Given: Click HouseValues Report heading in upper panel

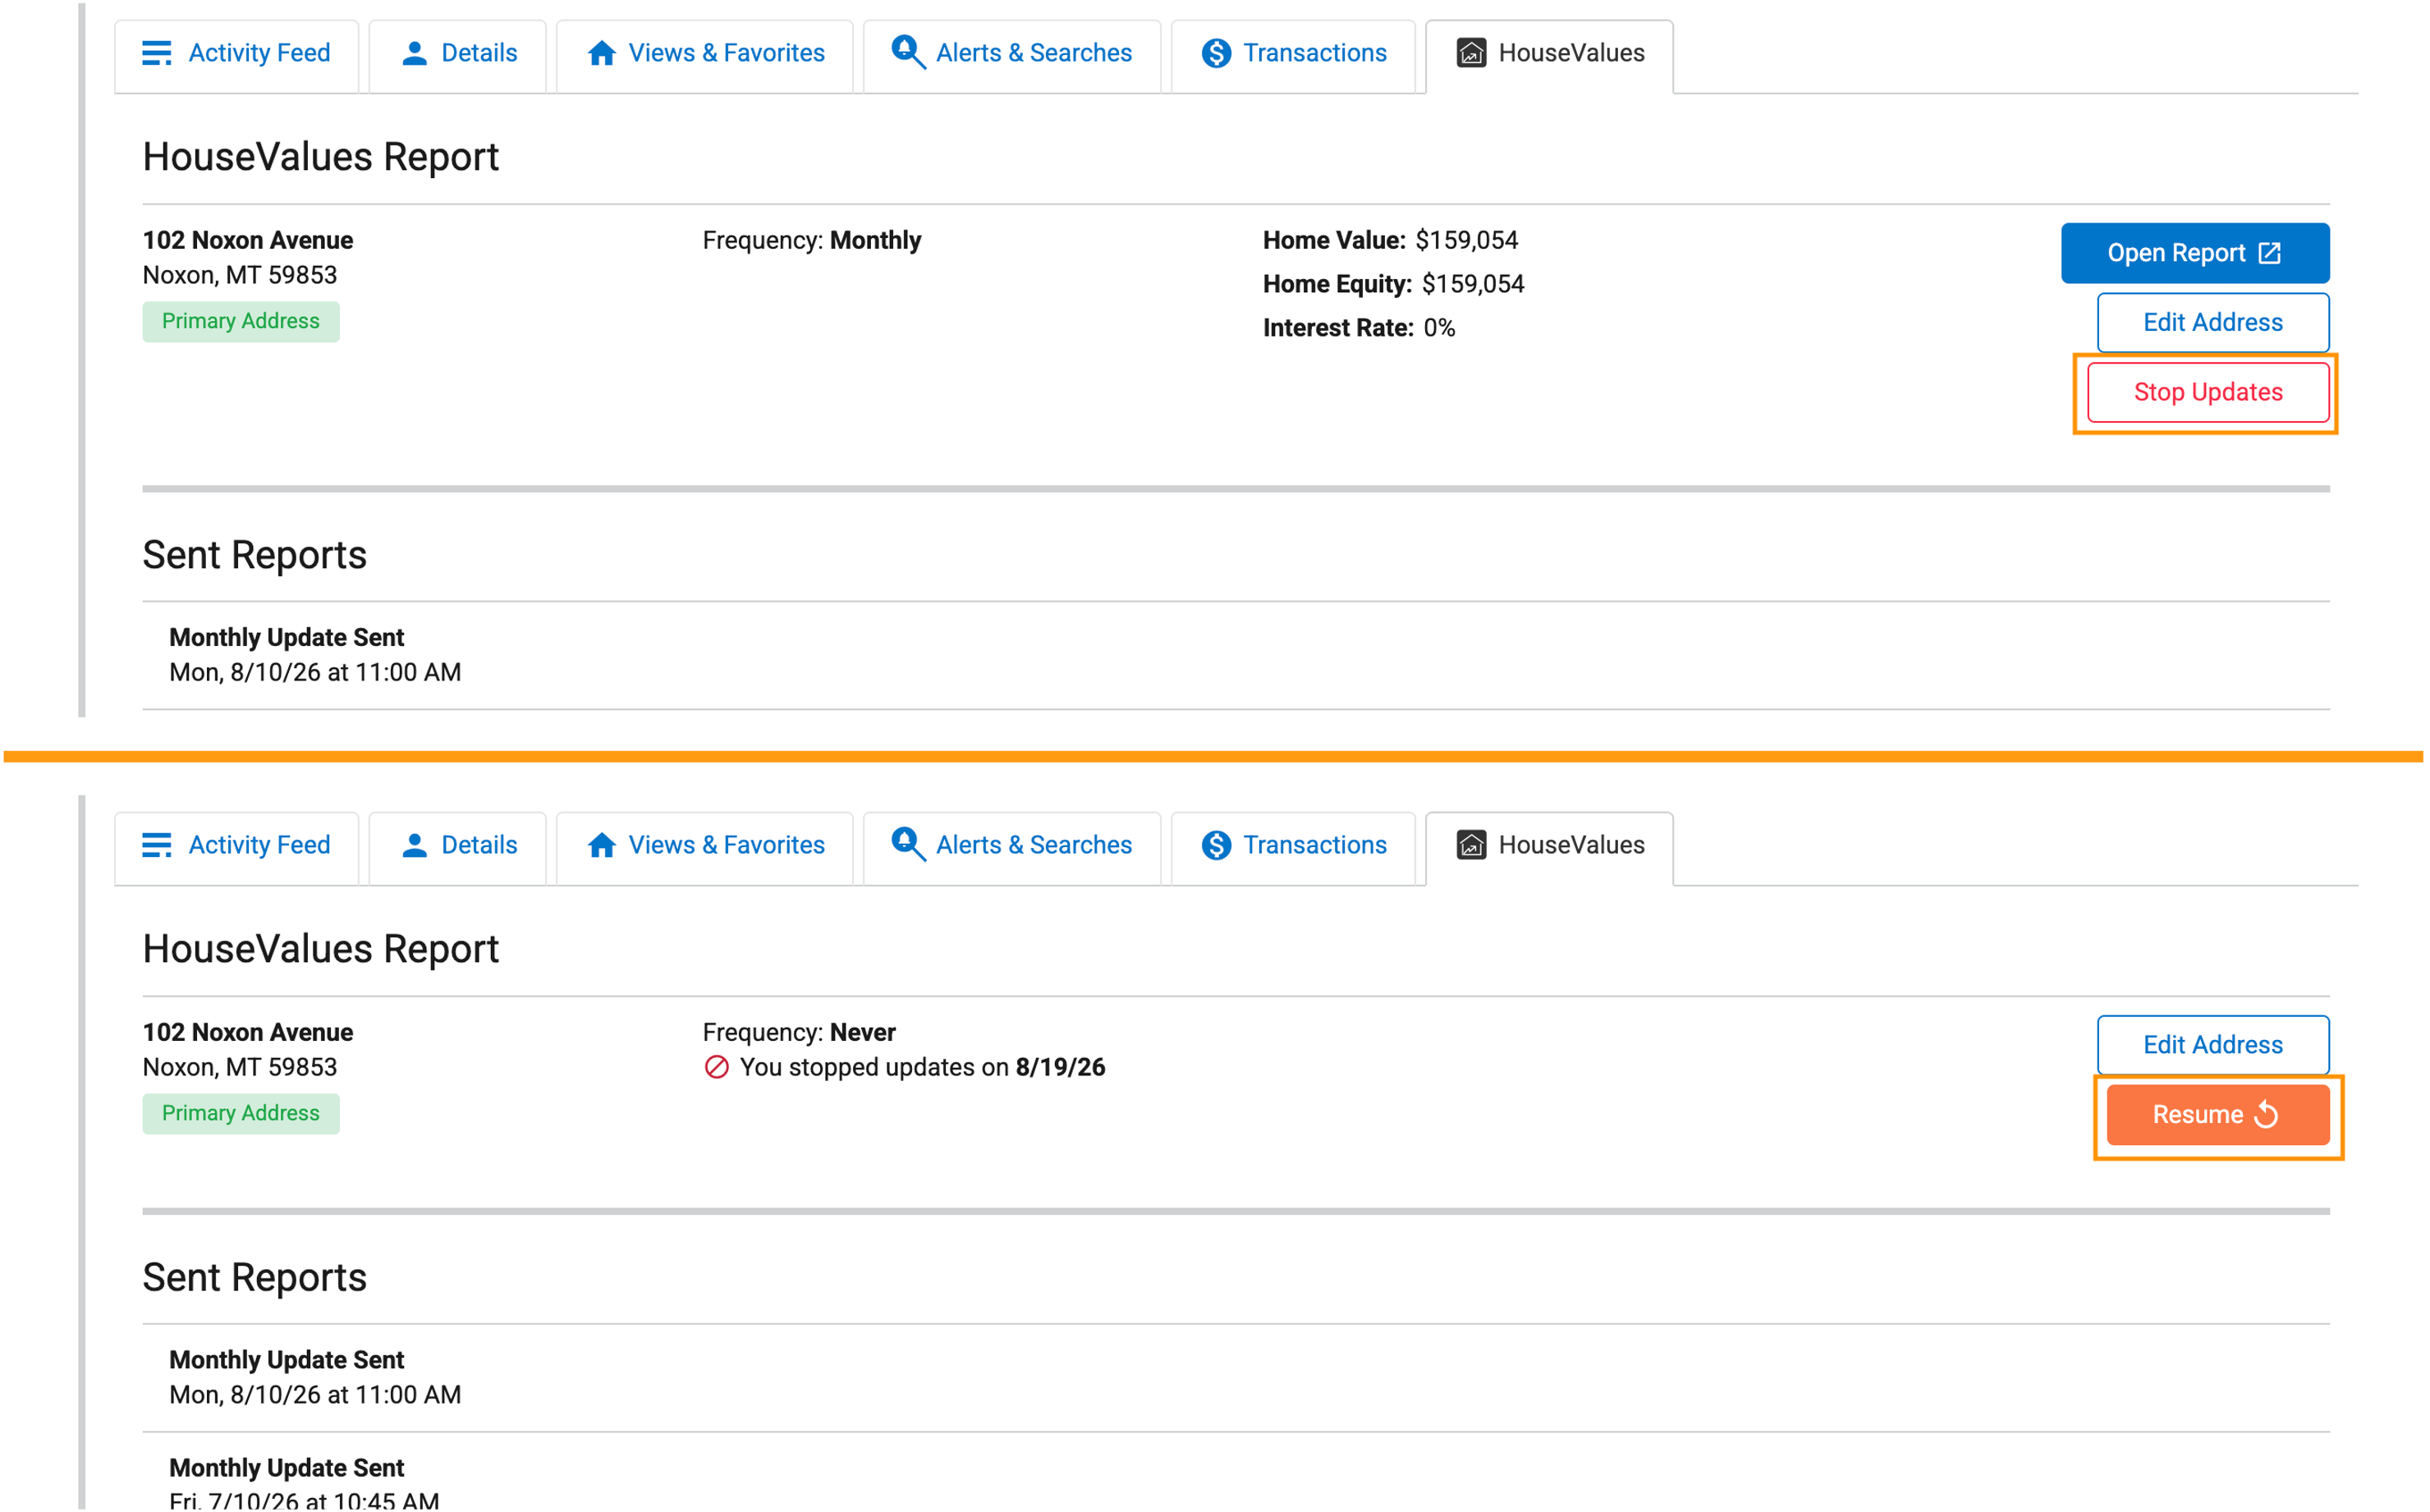Looking at the screenshot, I should (321, 157).
